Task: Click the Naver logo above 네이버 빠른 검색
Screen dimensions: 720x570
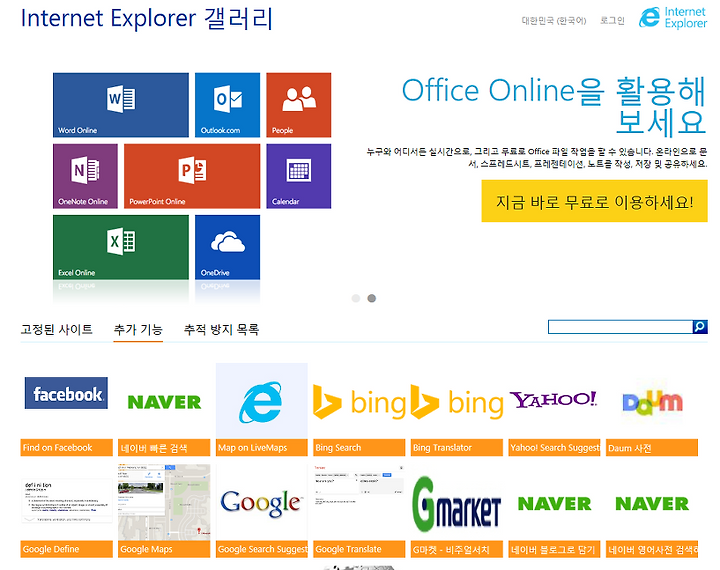Action: click(164, 402)
